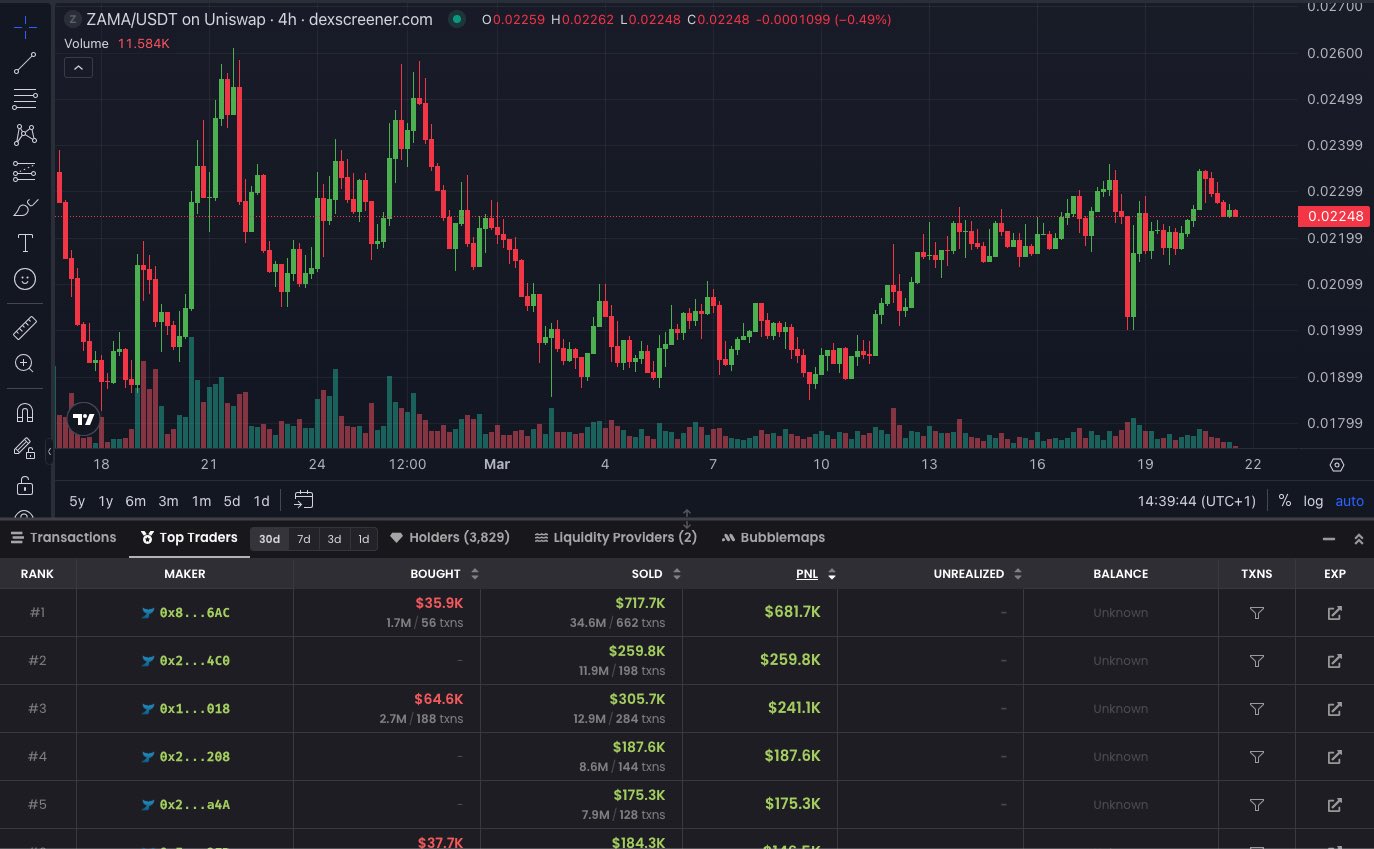
Task: Grab the chart and panel resize handle
Action: coord(687,518)
